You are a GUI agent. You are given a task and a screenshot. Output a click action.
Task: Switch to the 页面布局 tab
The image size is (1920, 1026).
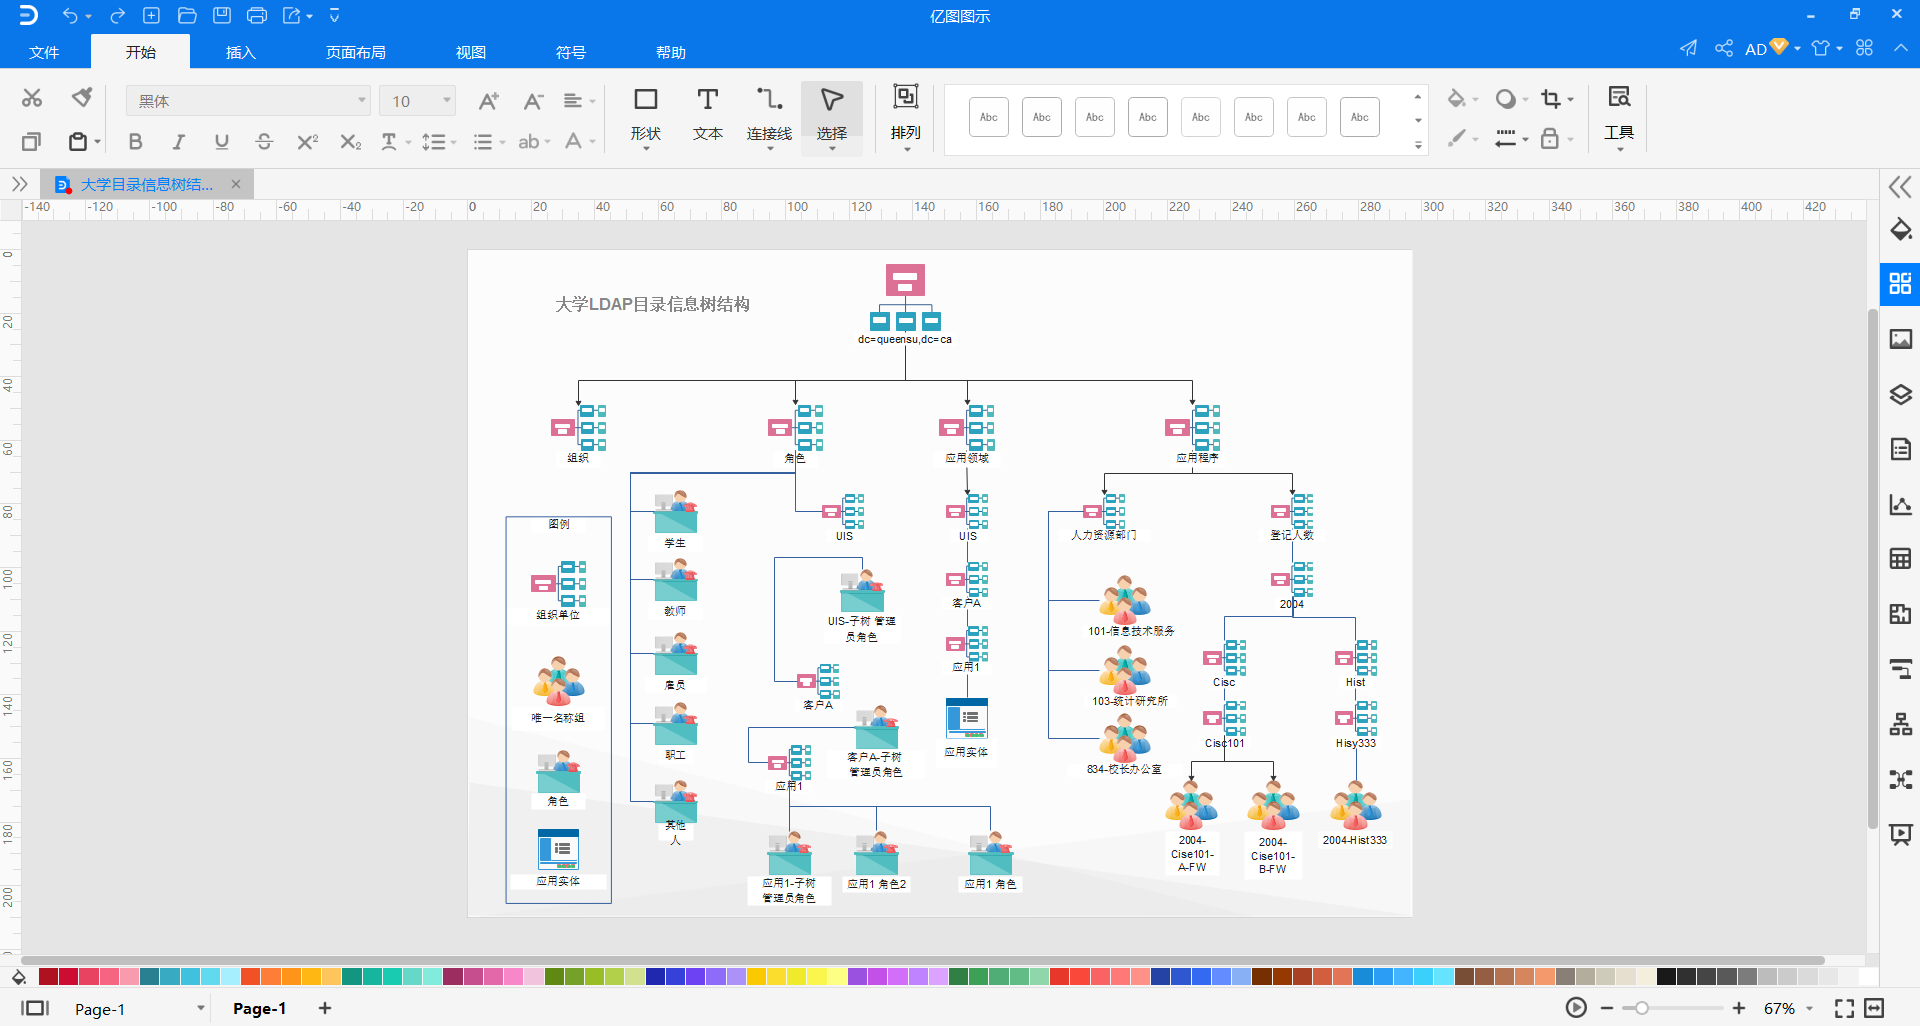click(355, 52)
